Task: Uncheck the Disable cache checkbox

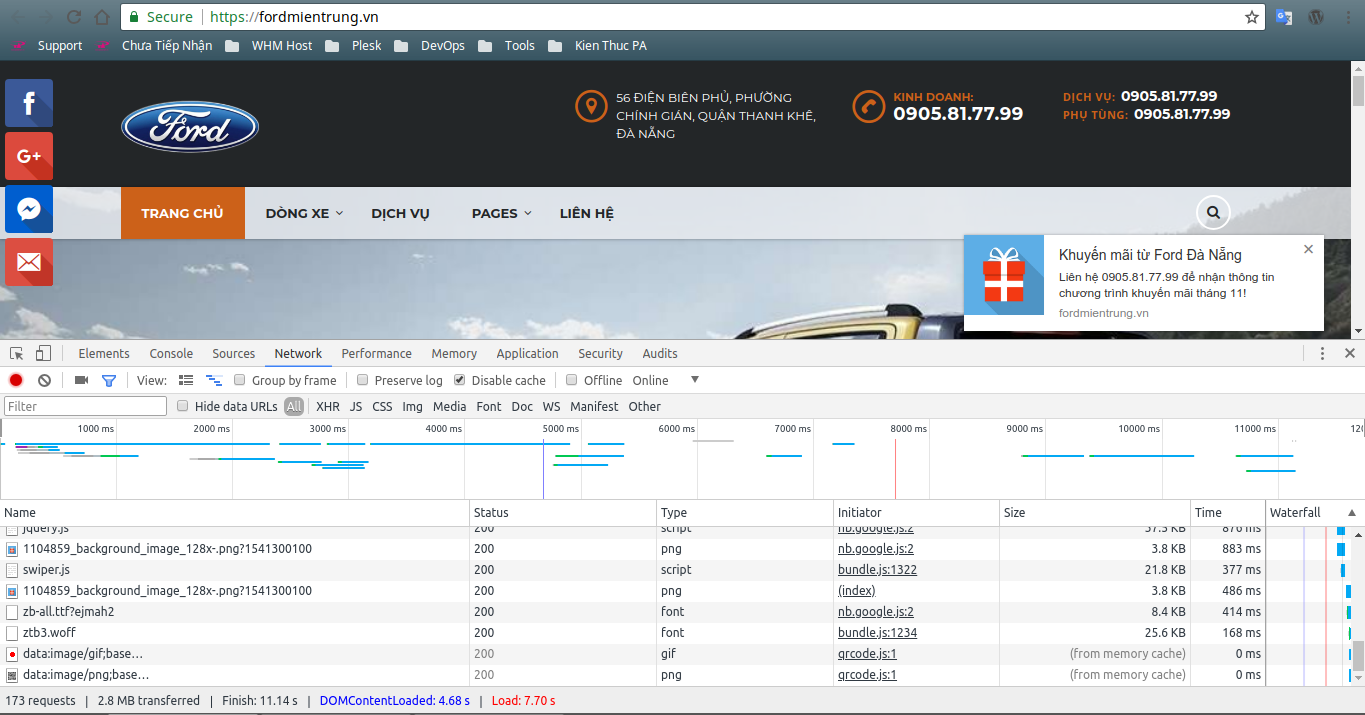Action: (x=459, y=380)
